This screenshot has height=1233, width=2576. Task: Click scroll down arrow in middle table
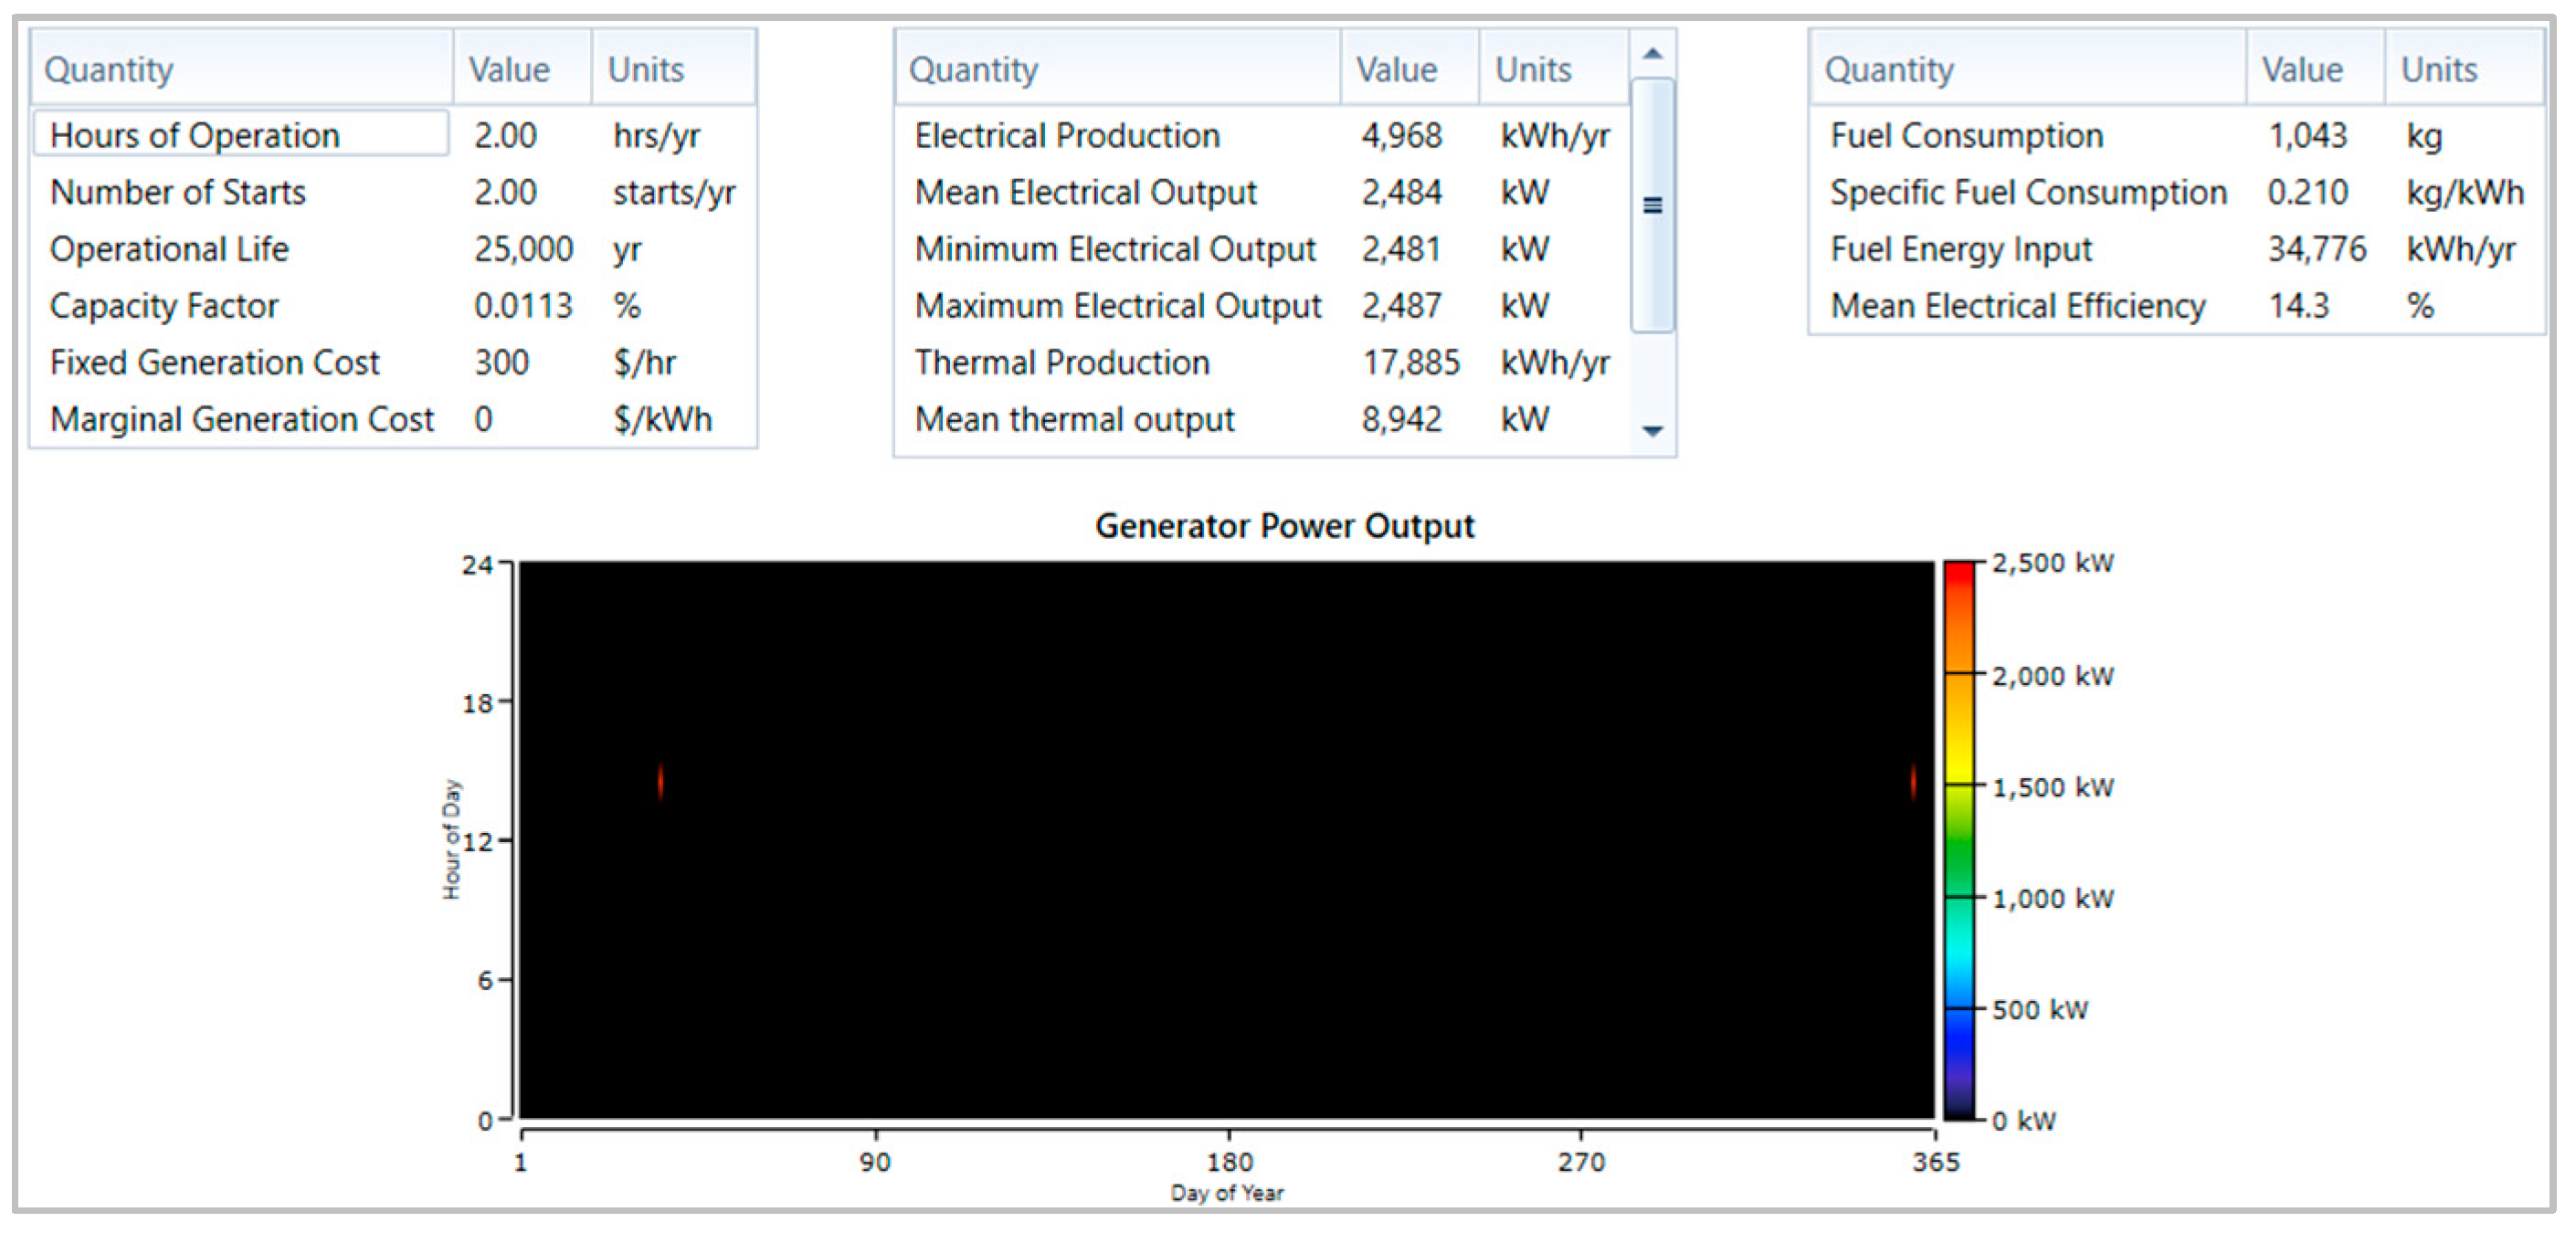[1652, 431]
